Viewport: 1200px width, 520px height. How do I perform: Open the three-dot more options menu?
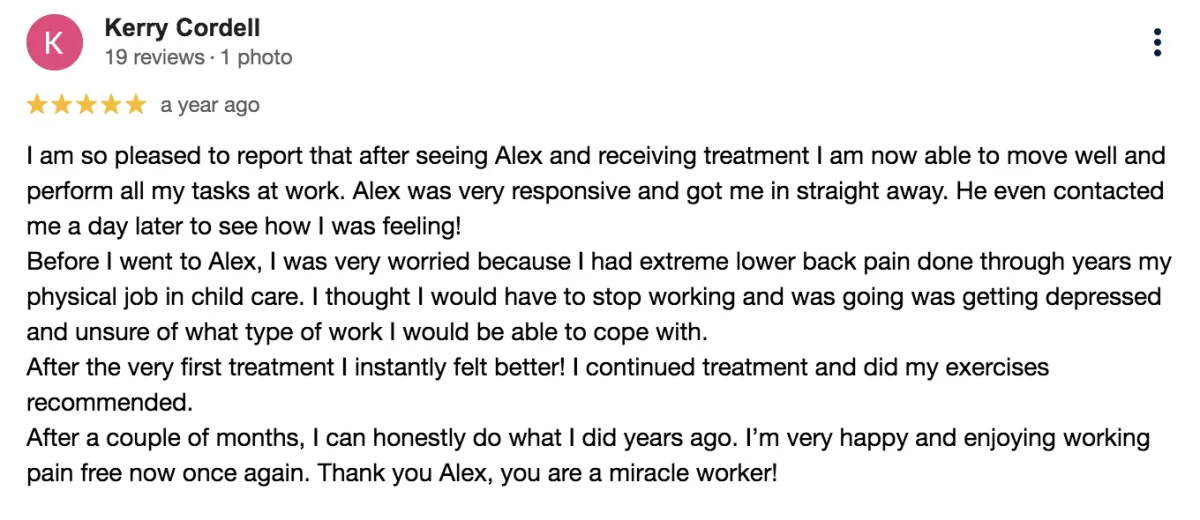1157,43
